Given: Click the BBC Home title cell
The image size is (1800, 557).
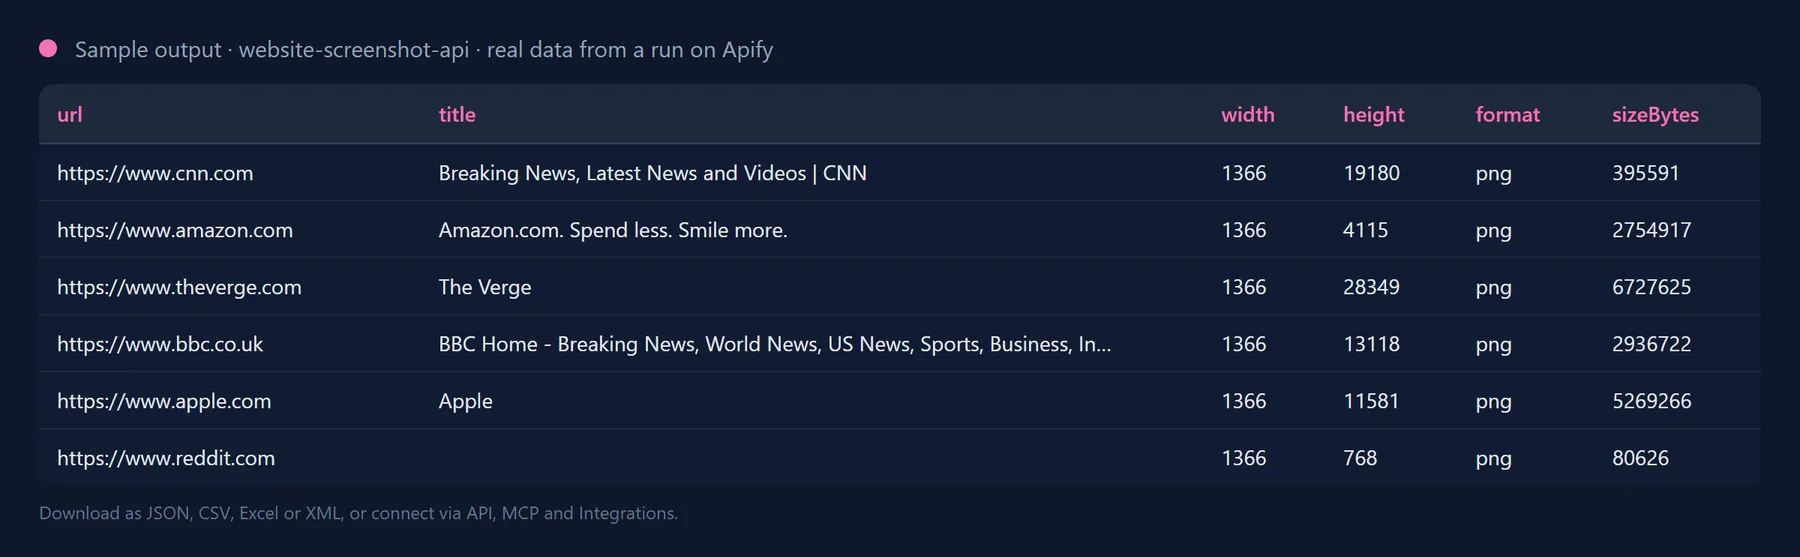Looking at the screenshot, I should click(775, 344).
